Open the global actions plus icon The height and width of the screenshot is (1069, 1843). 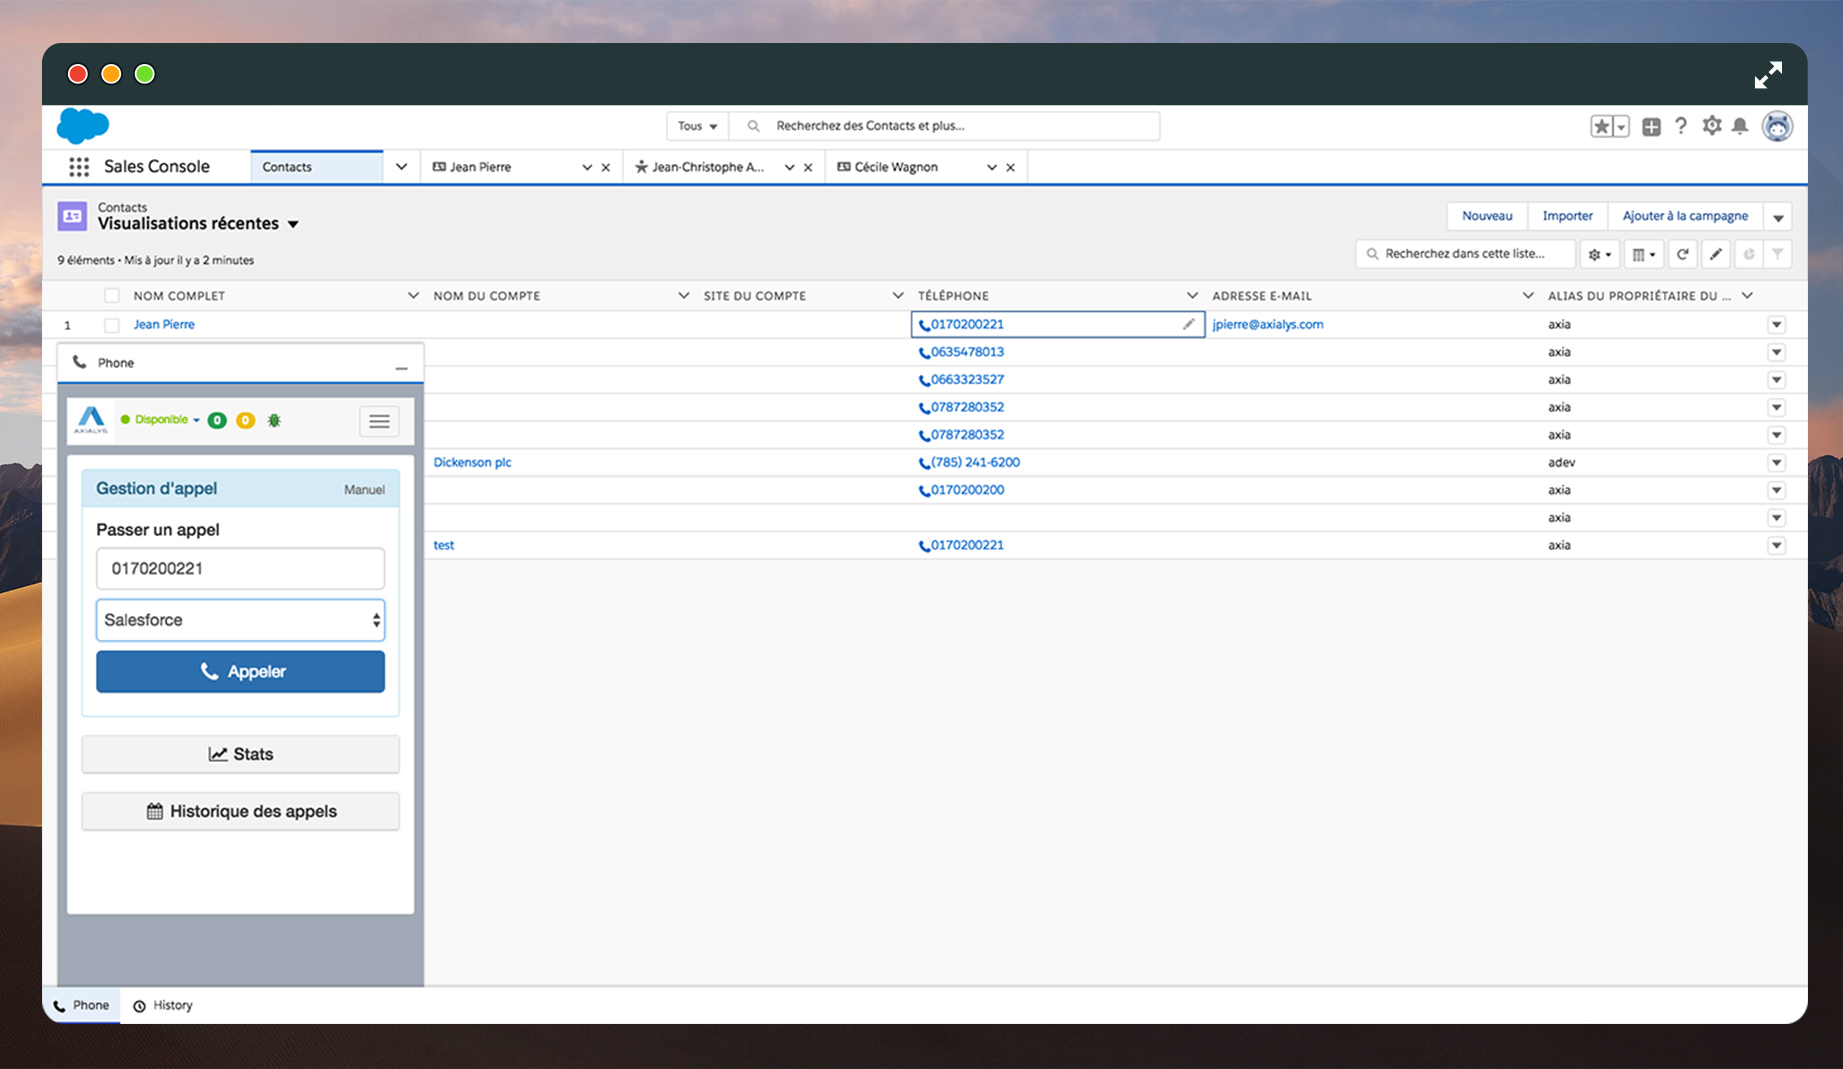pos(1651,127)
